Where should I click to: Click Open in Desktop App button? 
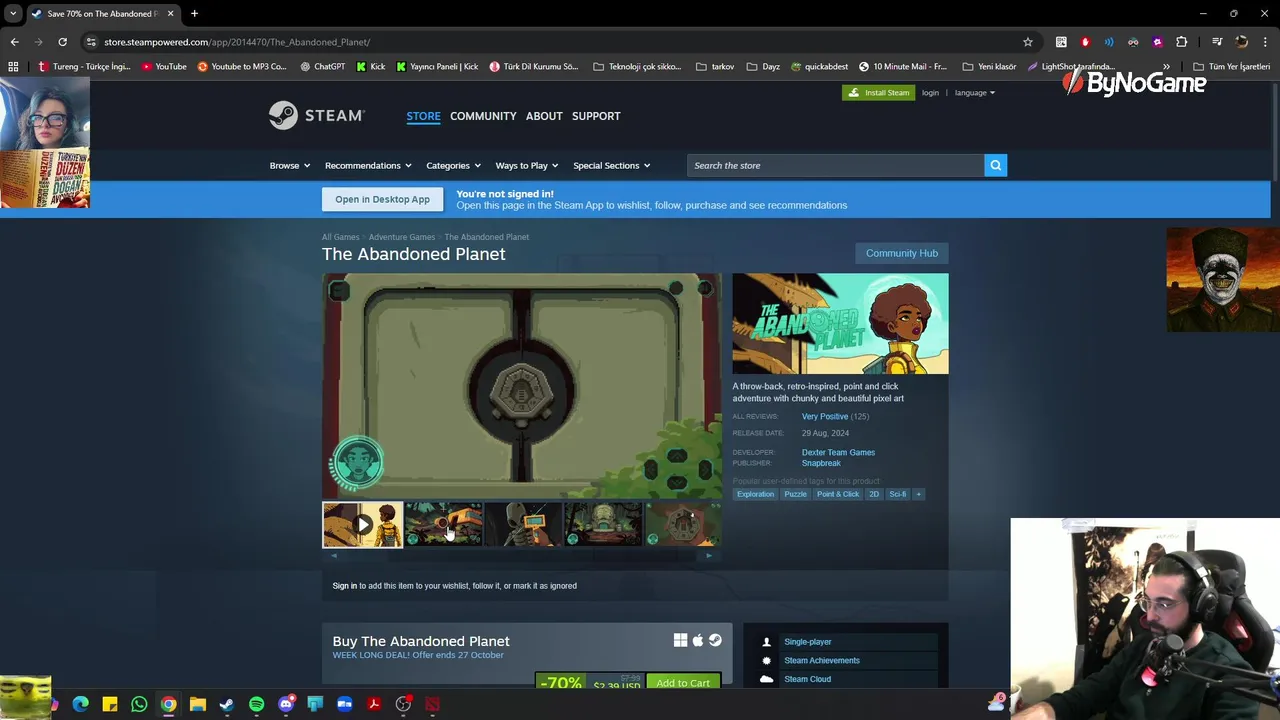pyautogui.click(x=382, y=199)
